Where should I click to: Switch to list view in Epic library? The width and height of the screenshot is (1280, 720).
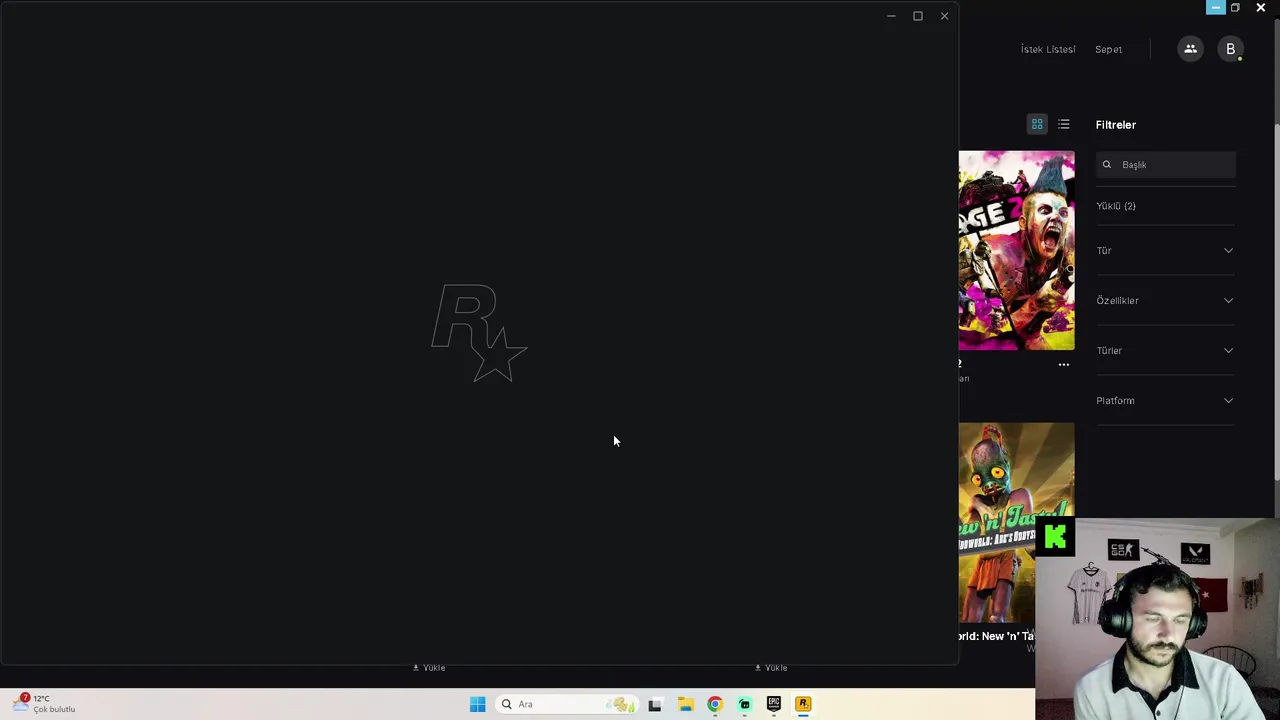point(1064,124)
